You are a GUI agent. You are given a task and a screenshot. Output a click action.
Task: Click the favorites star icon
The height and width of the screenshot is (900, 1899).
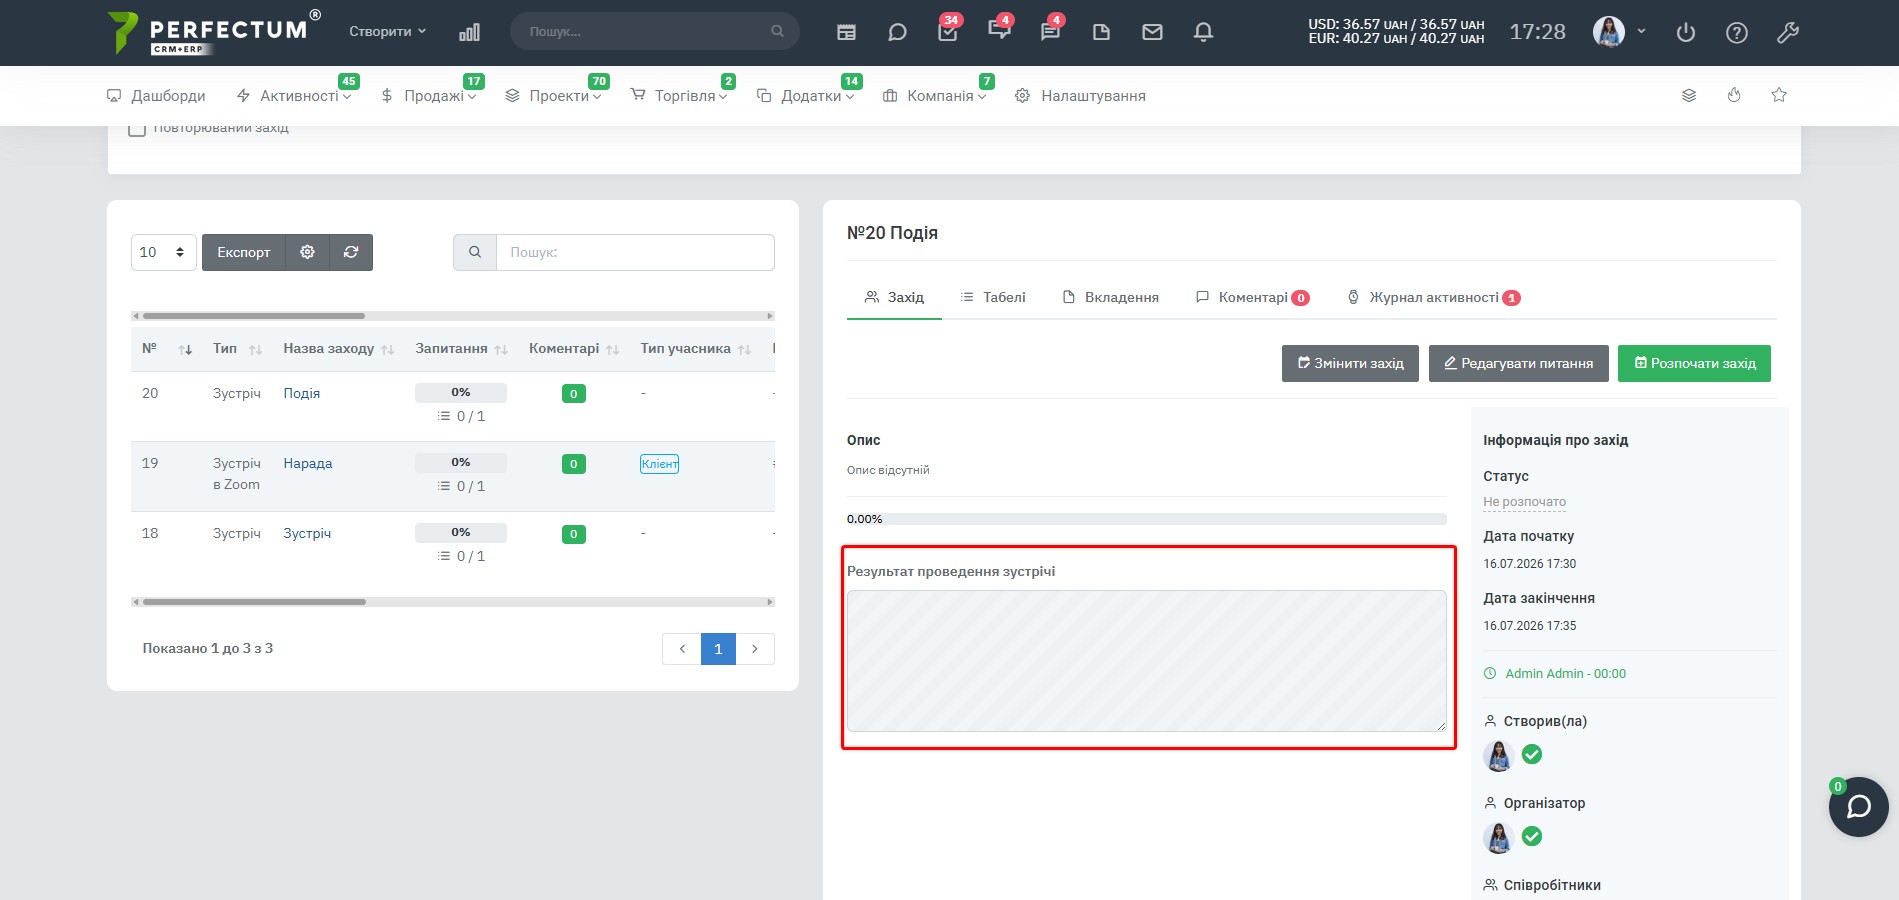(x=1779, y=95)
